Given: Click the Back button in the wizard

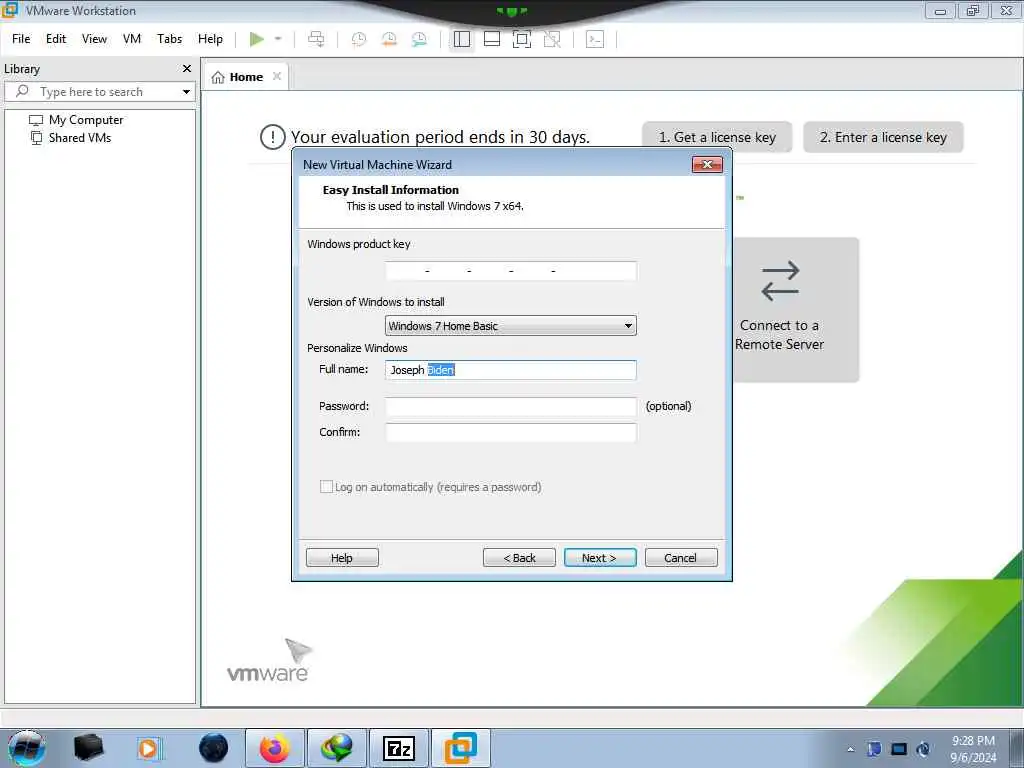Looking at the screenshot, I should 519,558.
